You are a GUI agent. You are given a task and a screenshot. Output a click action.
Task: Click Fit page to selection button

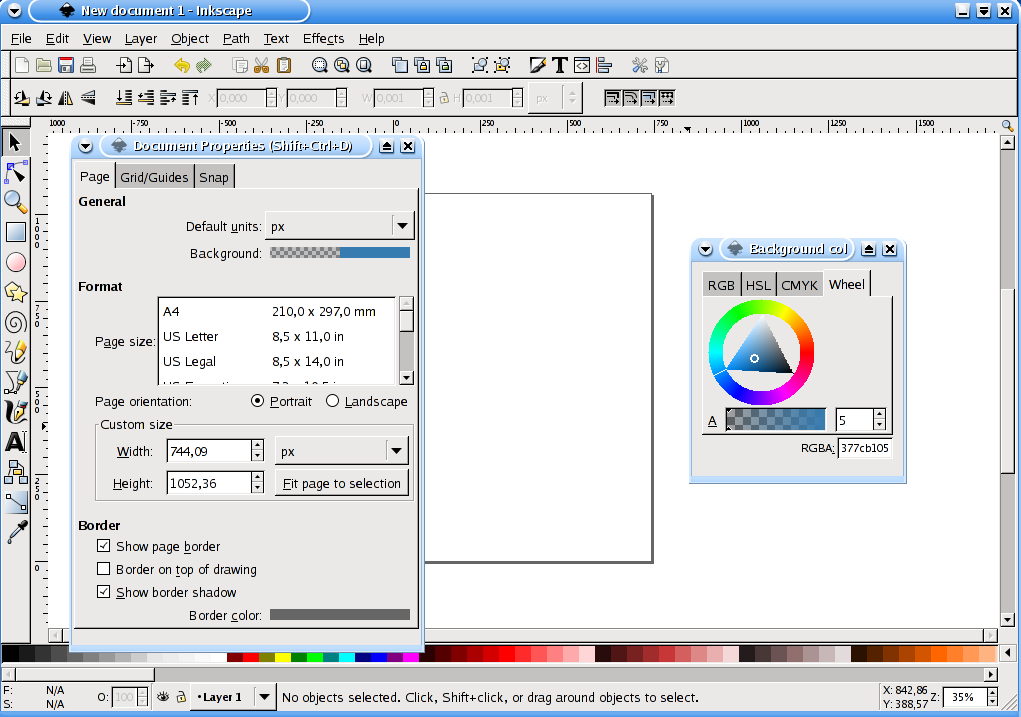pyautogui.click(x=342, y=483)
